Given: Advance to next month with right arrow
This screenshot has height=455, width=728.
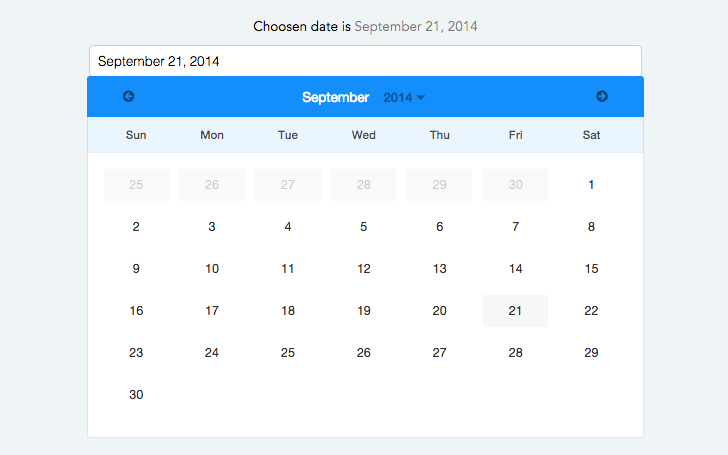Looking at the screenshot, I should [x=602, y=96].
